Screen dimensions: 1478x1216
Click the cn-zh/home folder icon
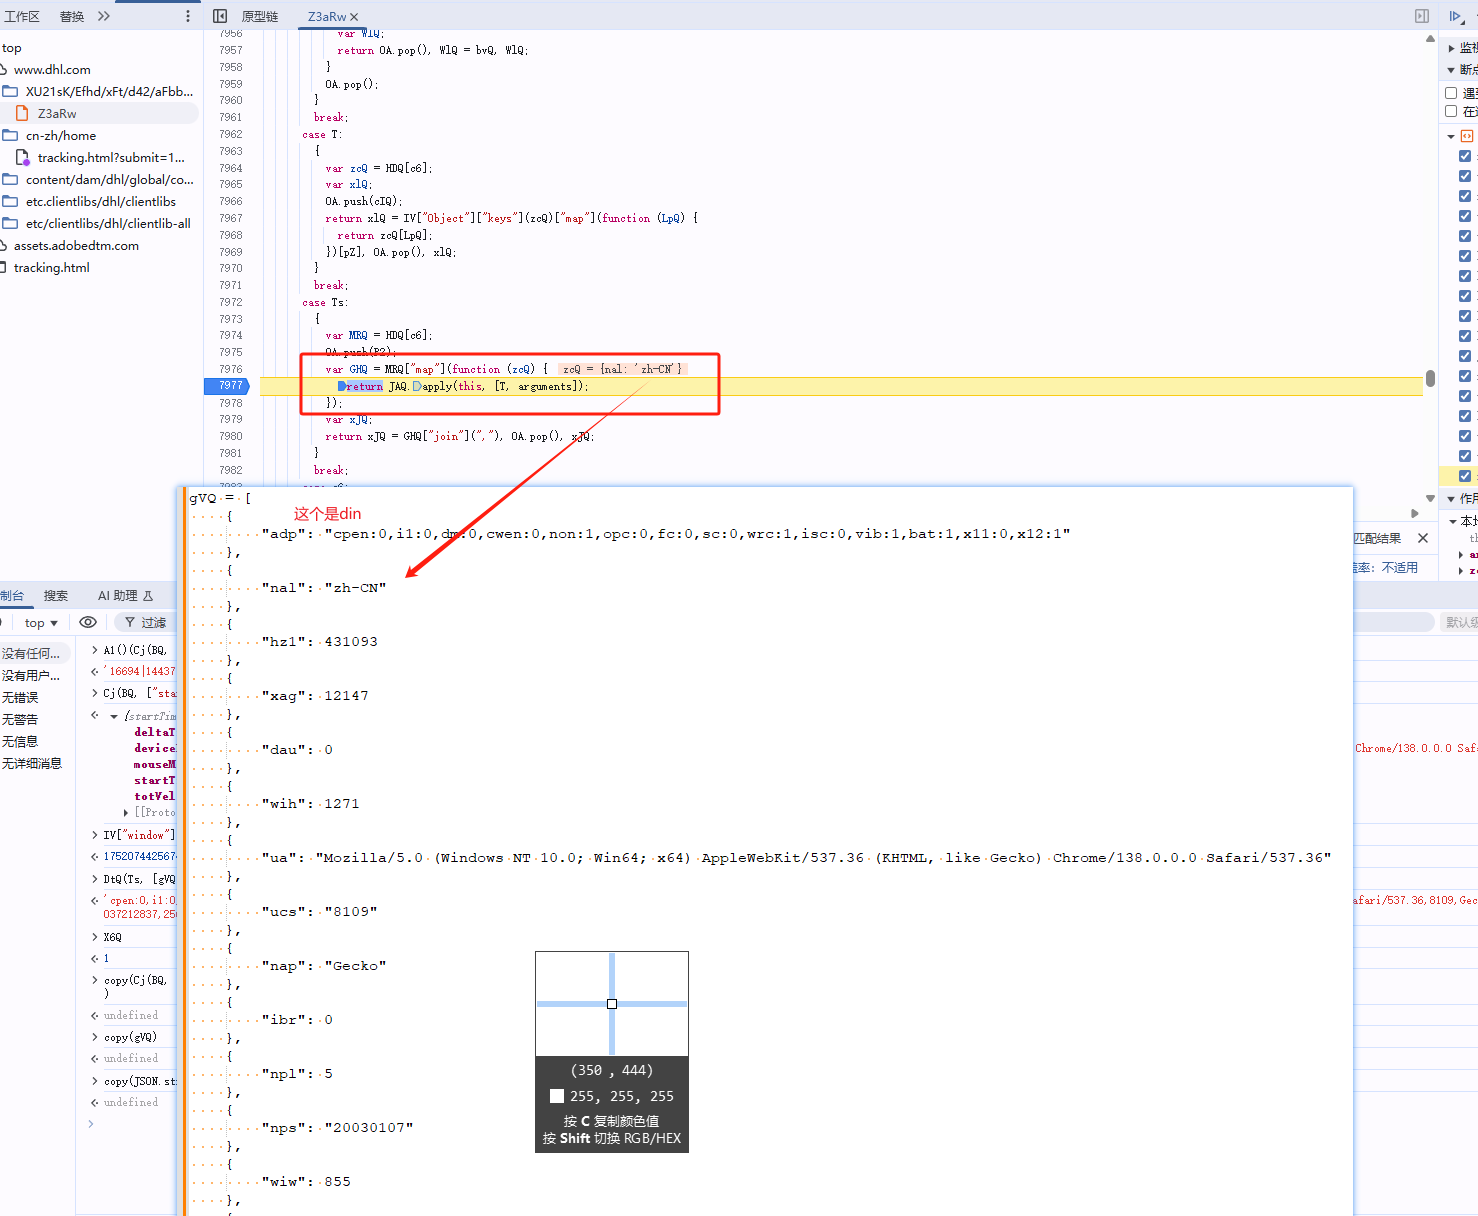coord(10,135)
